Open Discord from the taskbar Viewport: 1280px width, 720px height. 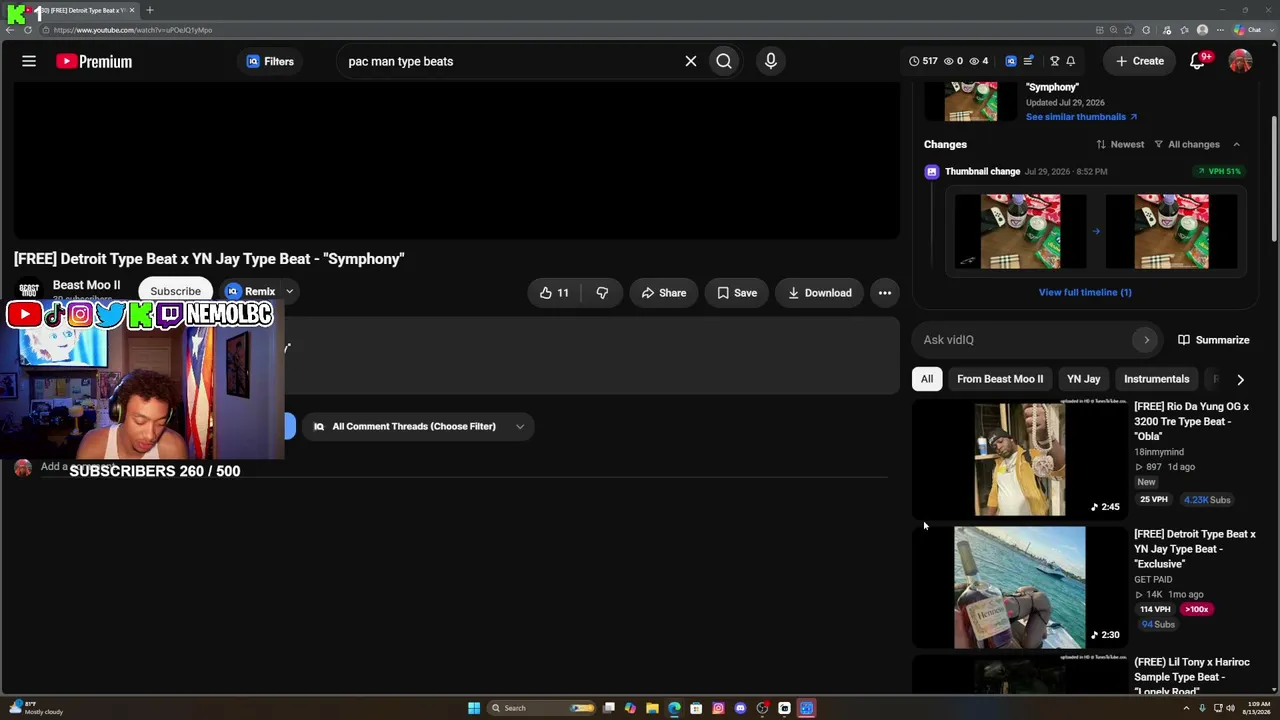point(740,708)
